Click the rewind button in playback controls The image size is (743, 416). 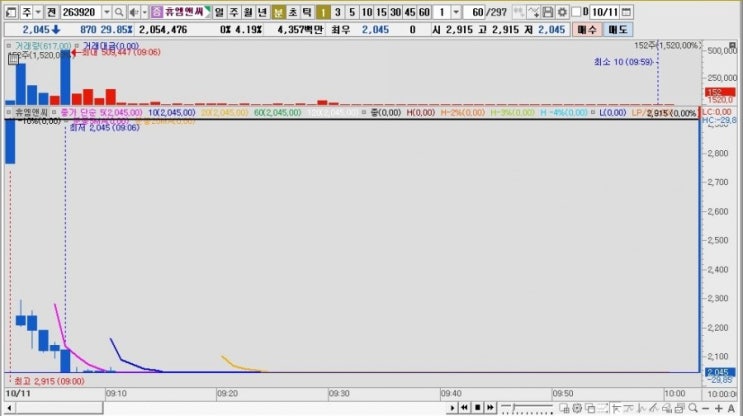click(464, 407)
